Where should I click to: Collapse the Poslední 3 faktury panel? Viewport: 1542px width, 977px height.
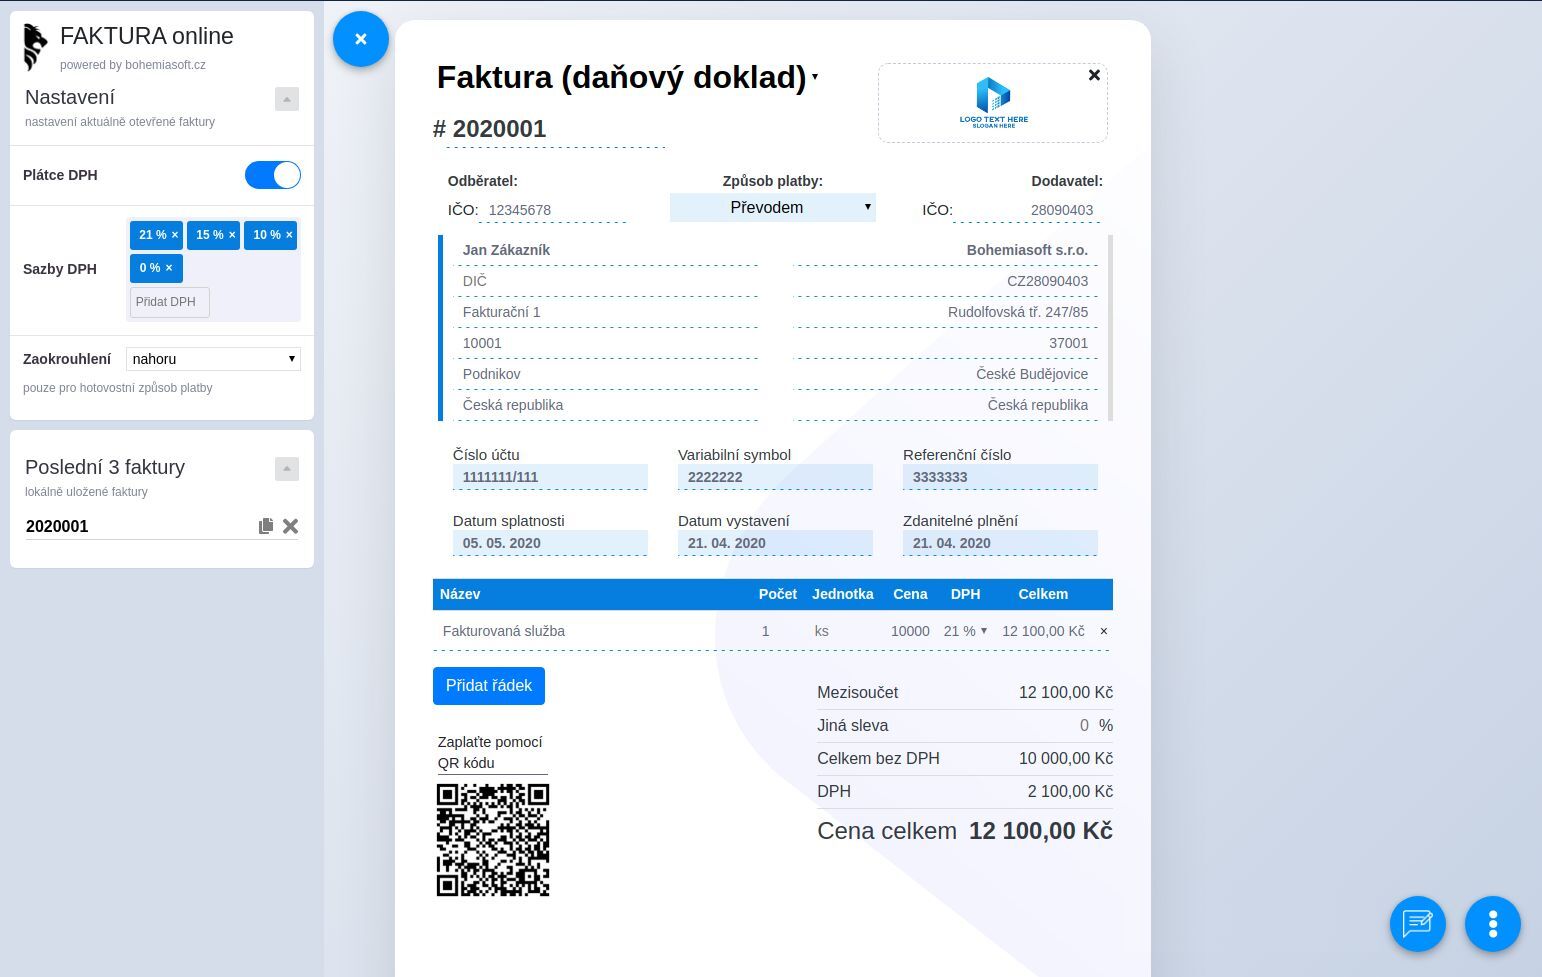click(x=287, y=469)
